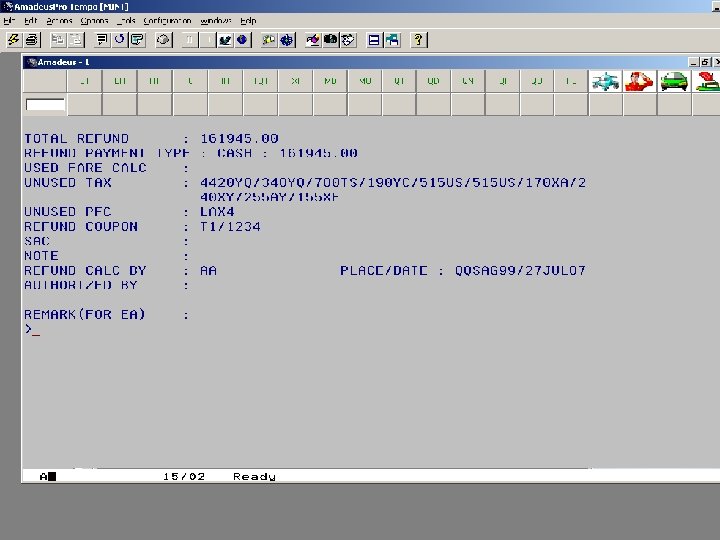Image resolution: width=720 pixels, height=540 pixels.
Task: Click the tax line starting with 4420YQ
Action: [x=393, y=182]
